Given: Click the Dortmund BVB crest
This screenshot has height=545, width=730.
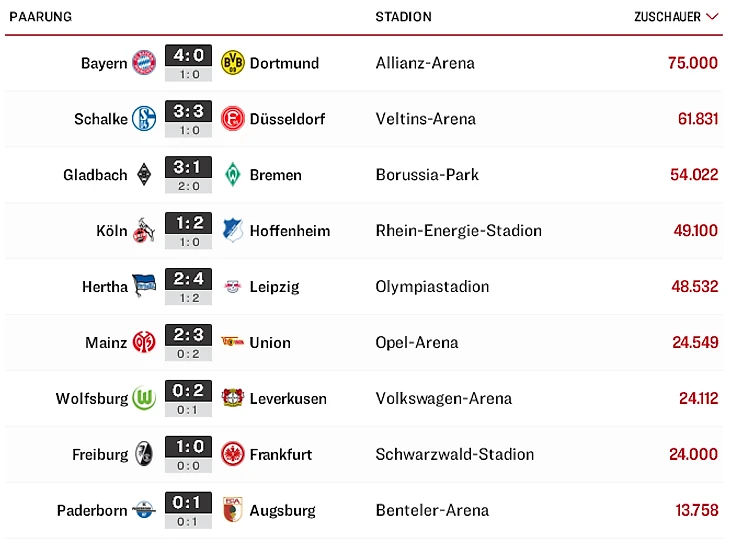Looking at the screenshot, I should (232, 63).
